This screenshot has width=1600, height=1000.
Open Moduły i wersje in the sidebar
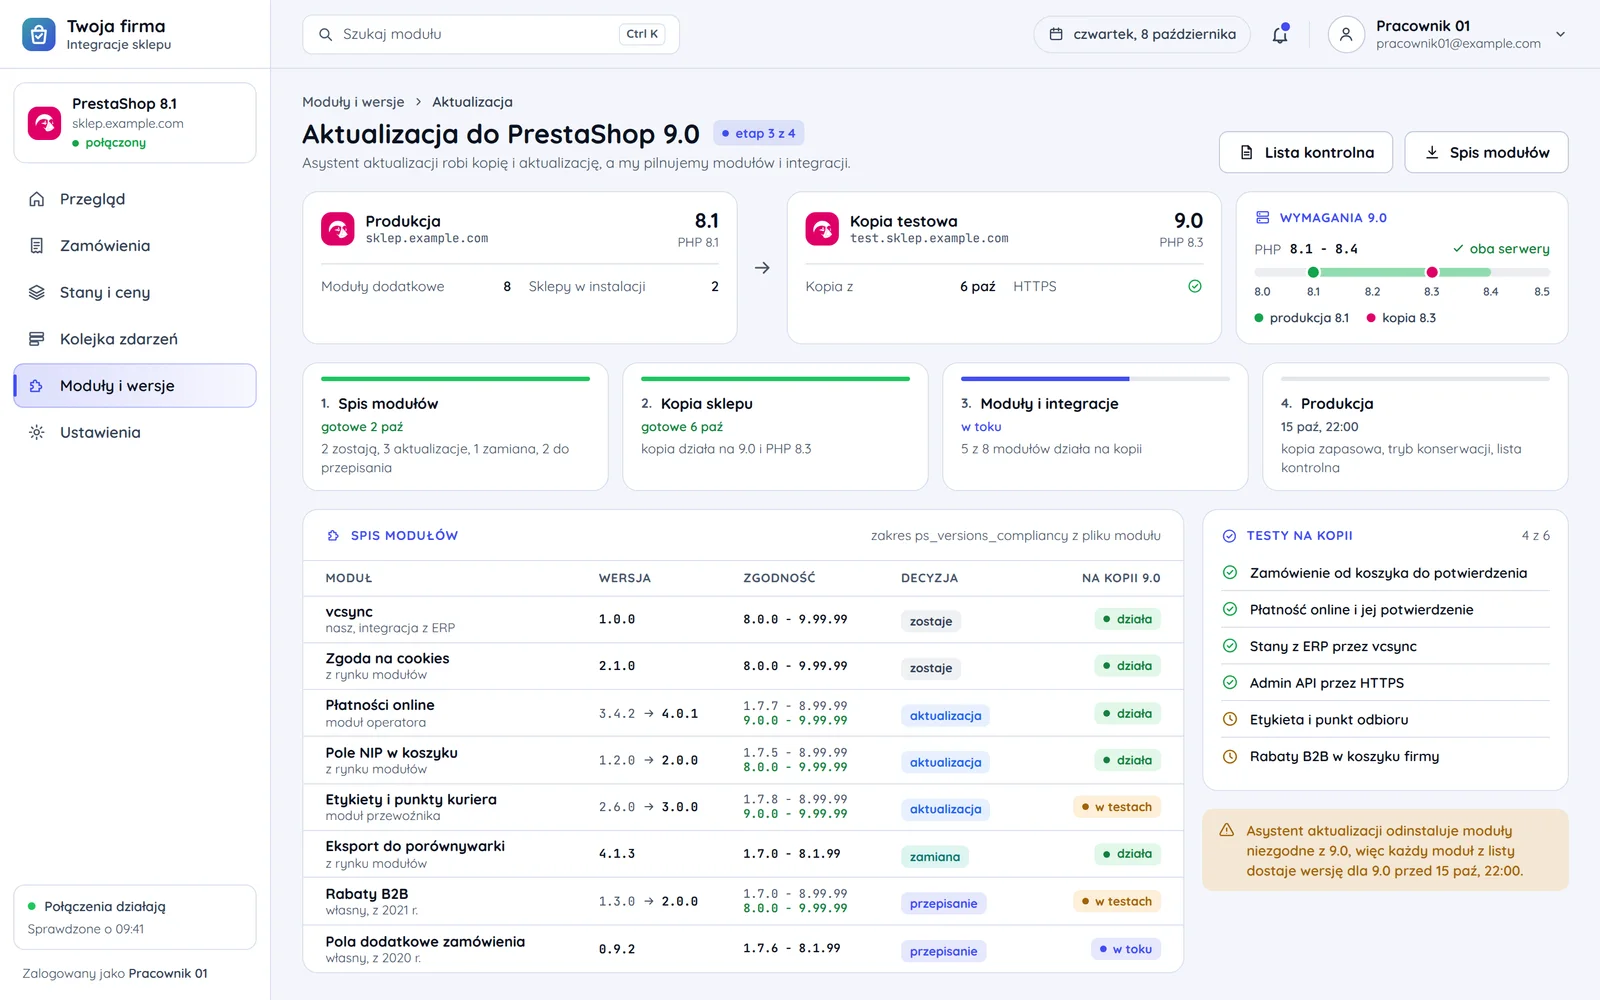(135, 386)
